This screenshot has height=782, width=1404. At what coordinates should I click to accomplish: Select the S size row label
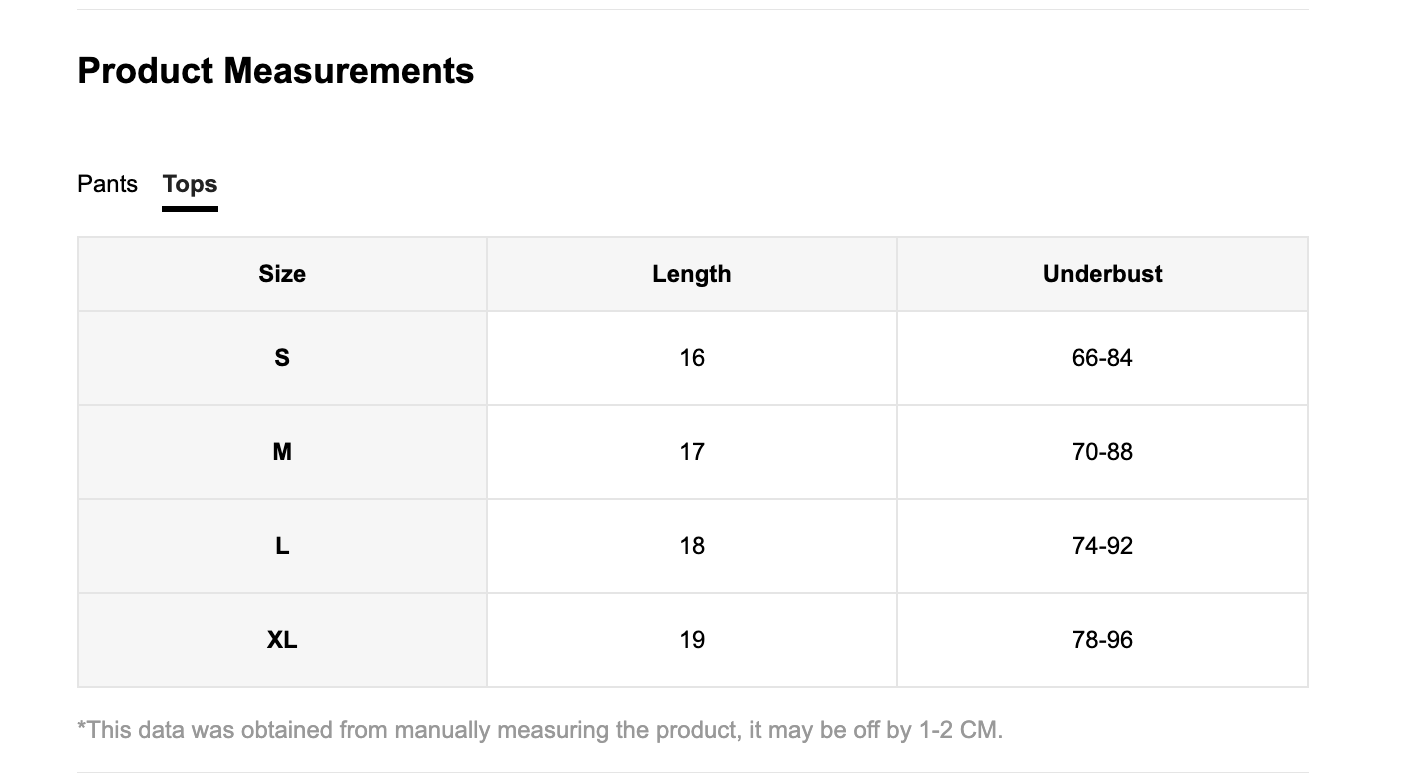(282, 358)
